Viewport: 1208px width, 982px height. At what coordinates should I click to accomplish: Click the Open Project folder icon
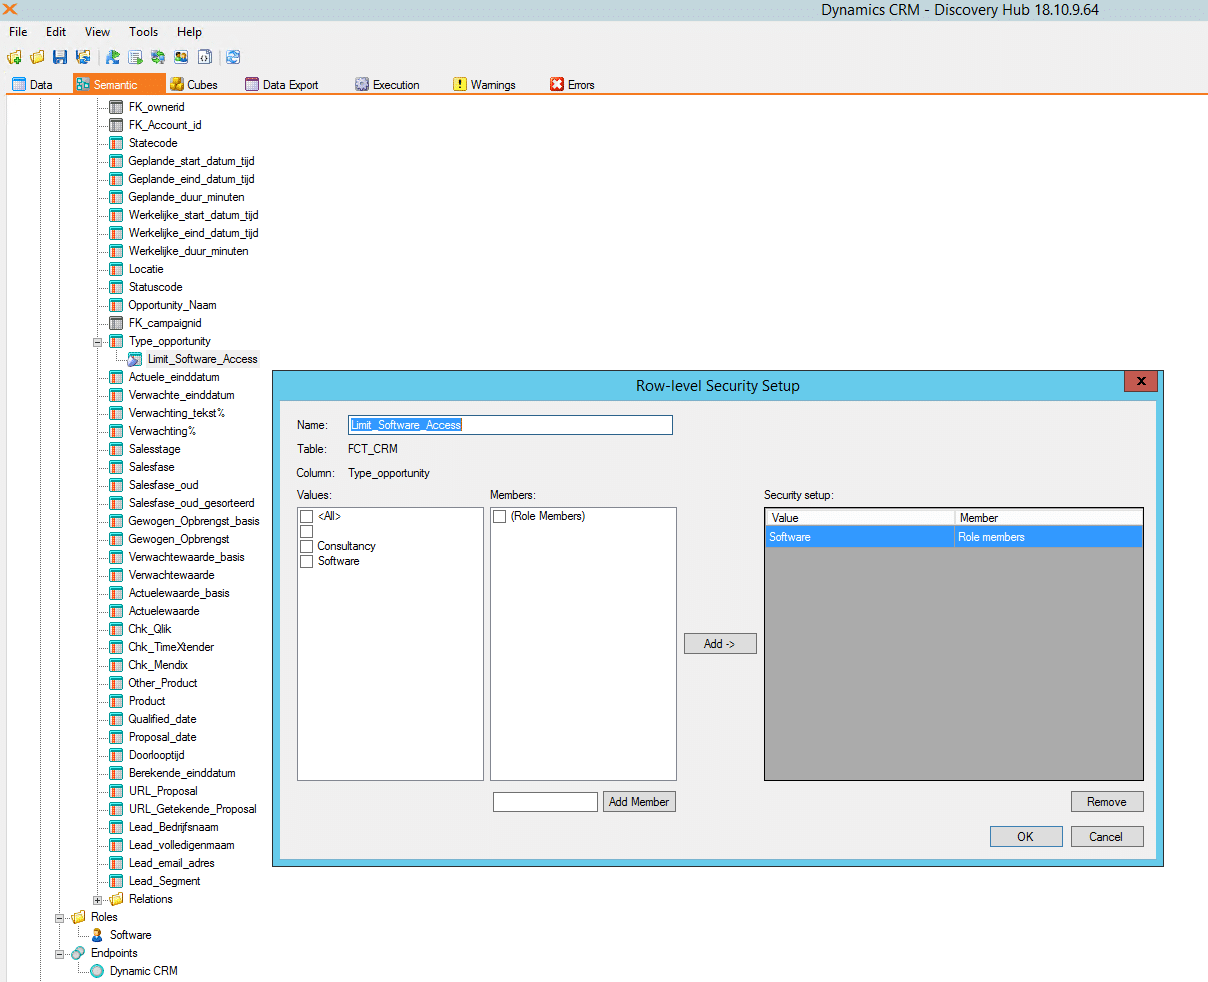click(x=37, y=57)
